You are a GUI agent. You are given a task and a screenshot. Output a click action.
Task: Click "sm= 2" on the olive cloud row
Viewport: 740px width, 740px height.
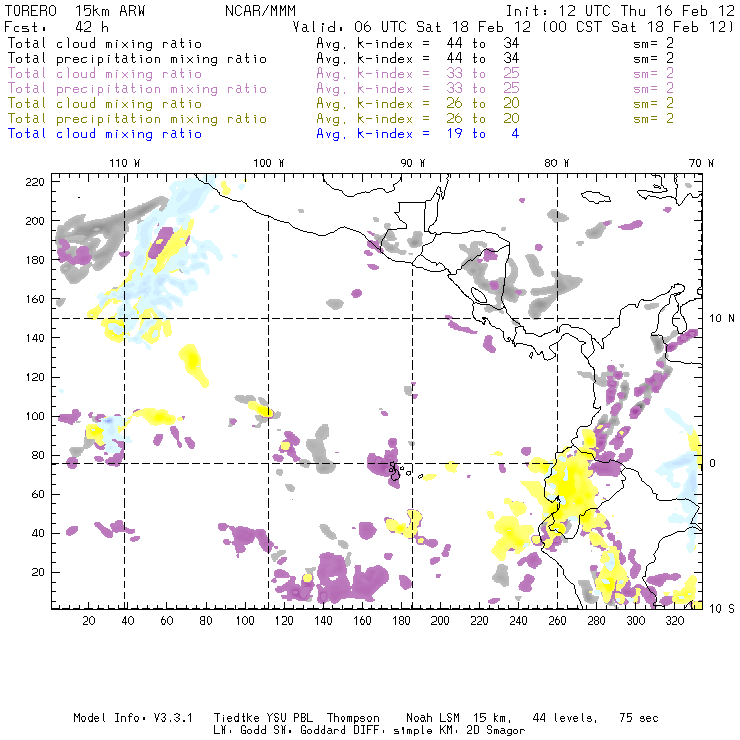pos(654,103)
